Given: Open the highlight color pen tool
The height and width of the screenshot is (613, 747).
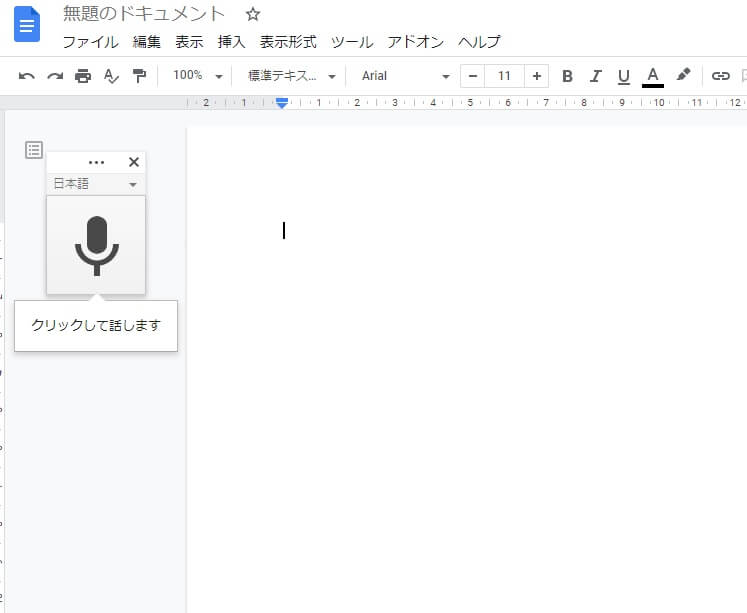Looking at the screenshot, I should 684,75.
